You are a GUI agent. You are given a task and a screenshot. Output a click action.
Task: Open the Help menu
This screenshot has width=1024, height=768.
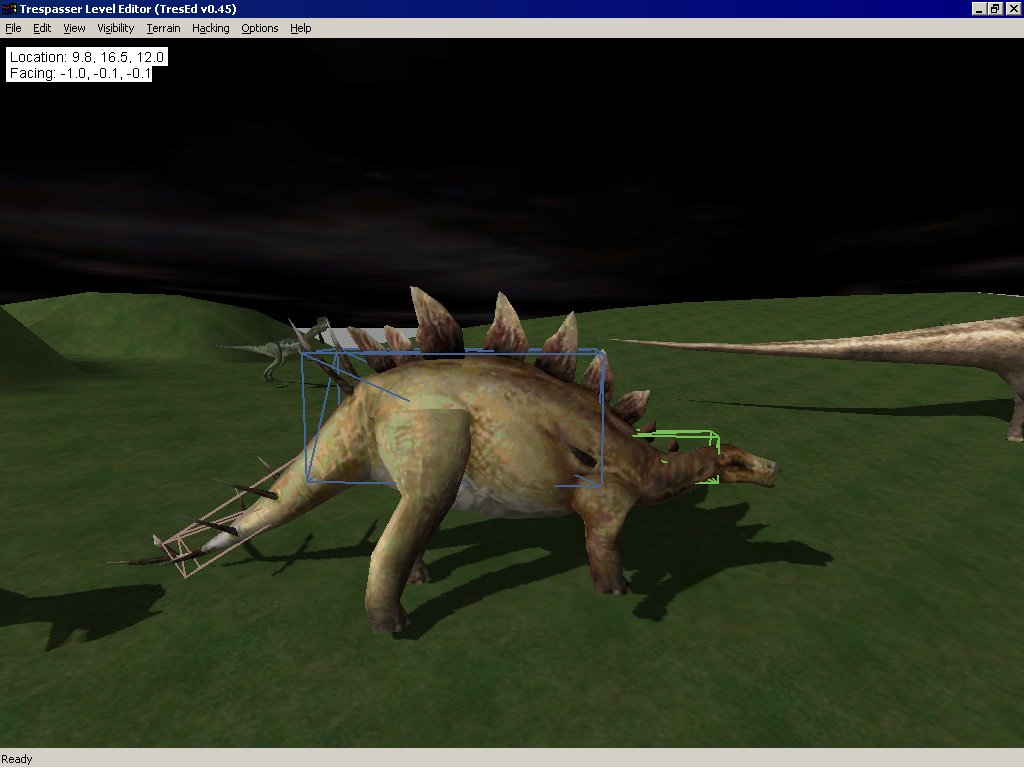click(x=300, y=28)
